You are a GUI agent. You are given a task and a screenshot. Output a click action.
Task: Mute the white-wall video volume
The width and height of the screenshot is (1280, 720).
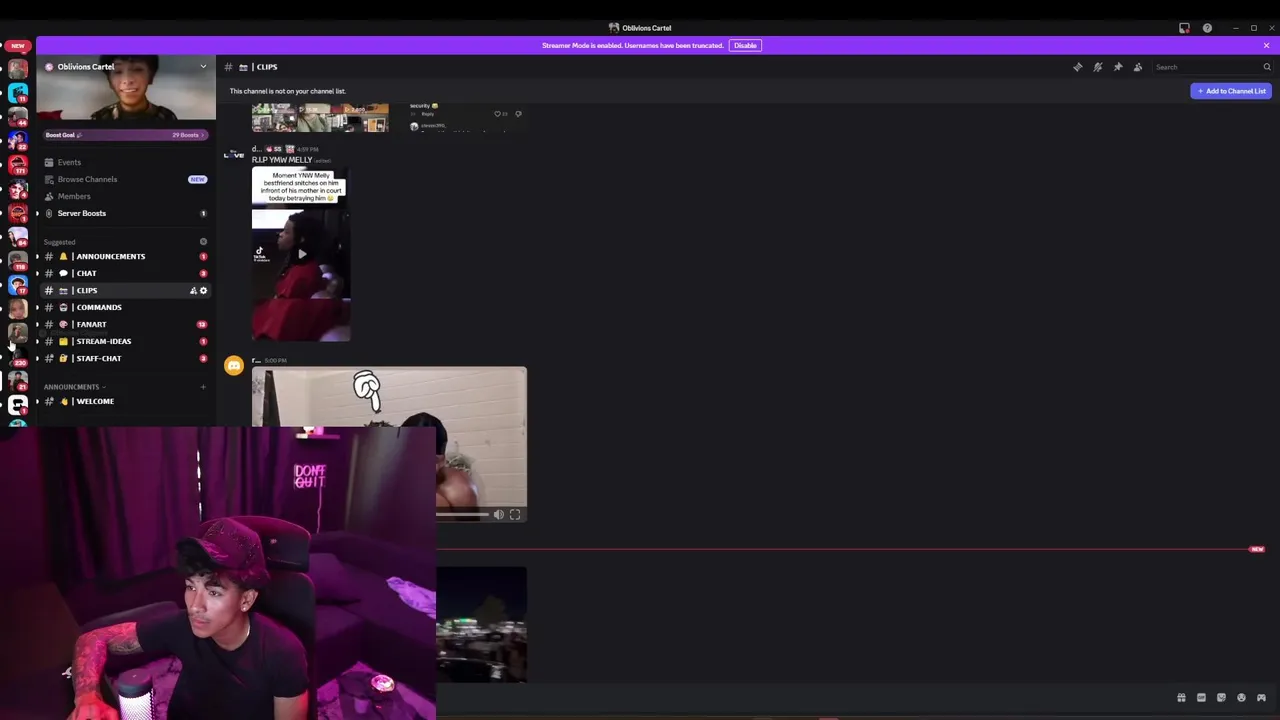click(x=499, y=515)
